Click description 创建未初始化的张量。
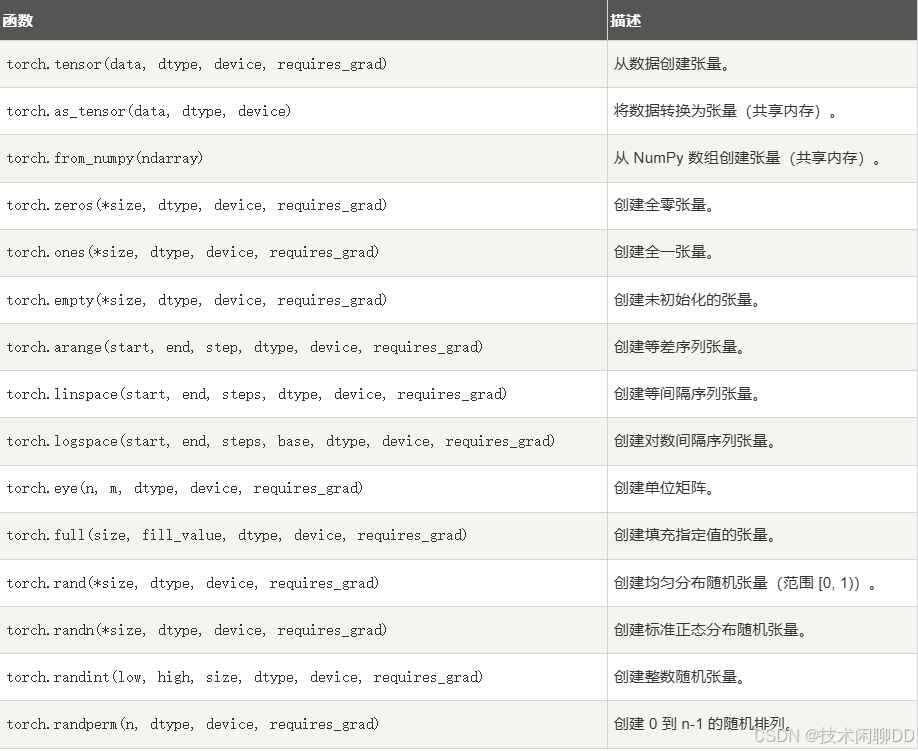This screenshot has height=751, width=918. [687, 300]
